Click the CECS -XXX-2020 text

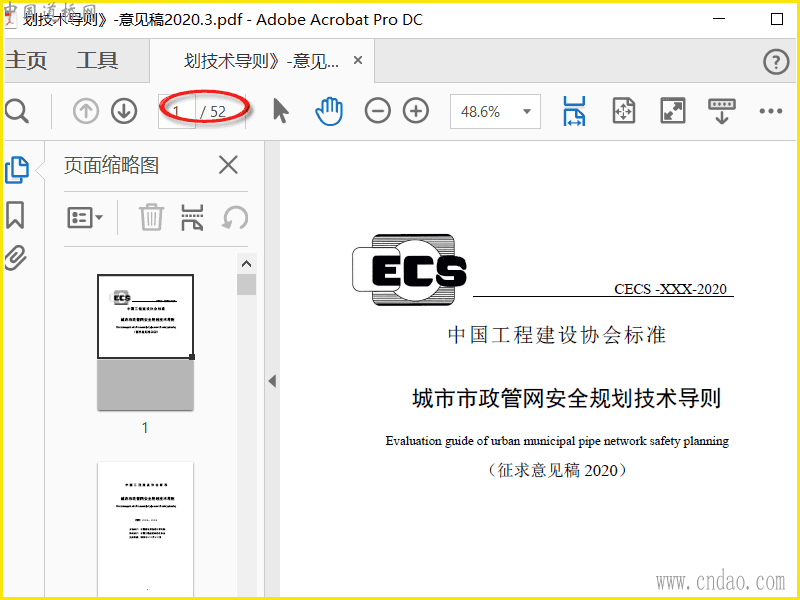(x=670, y=289)
